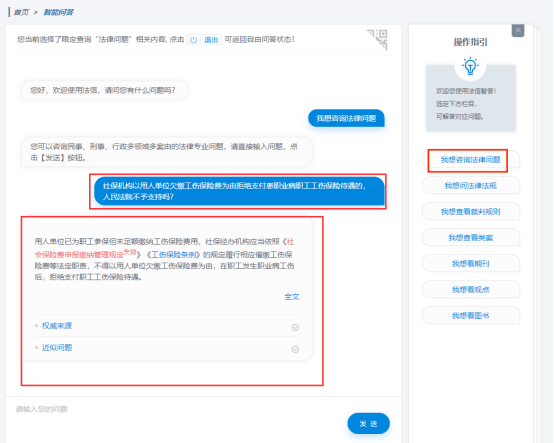
Task: Select 我想问法律法规 option
Action: point(471,185)
